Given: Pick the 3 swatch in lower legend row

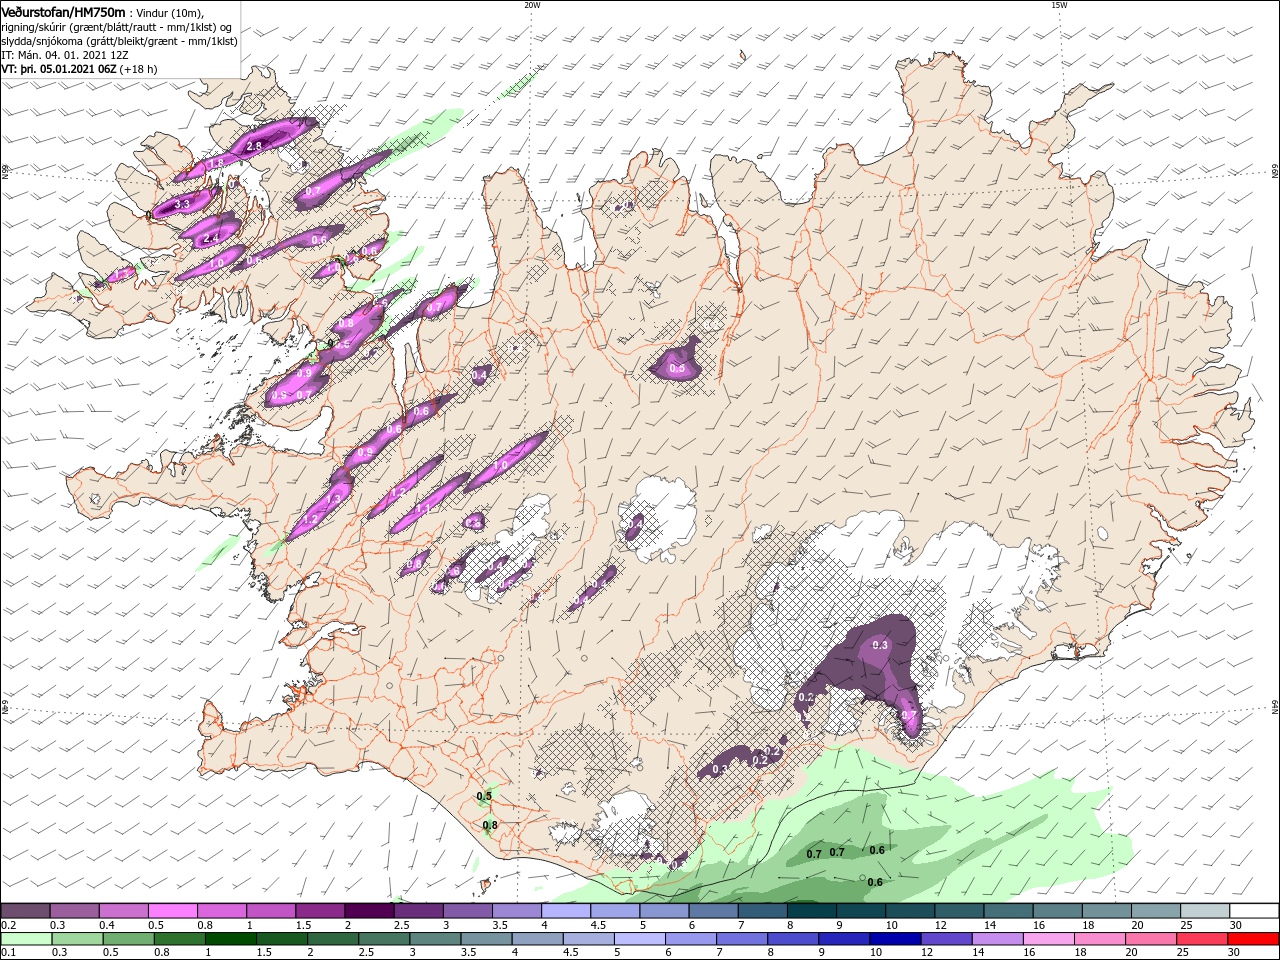Looking at the screenshot, I should click(x=435, y=939).
